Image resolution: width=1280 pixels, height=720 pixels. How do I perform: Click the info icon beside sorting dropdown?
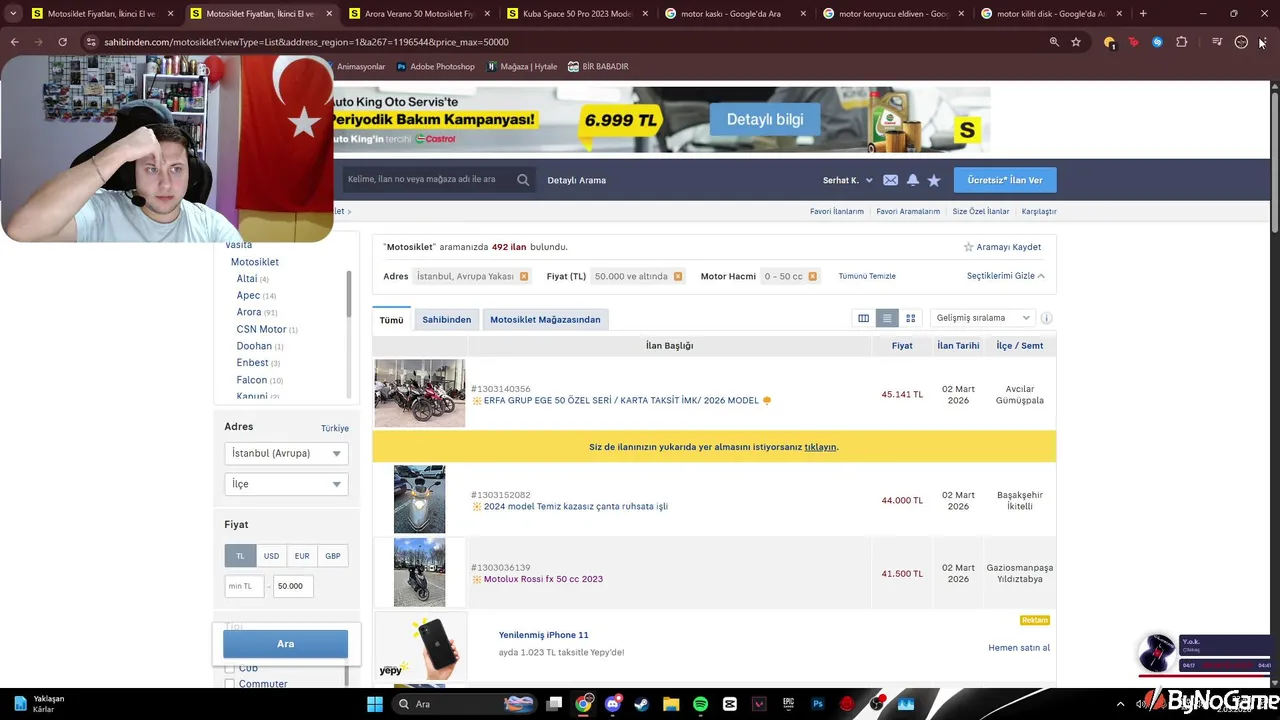tap(1046, 318)
